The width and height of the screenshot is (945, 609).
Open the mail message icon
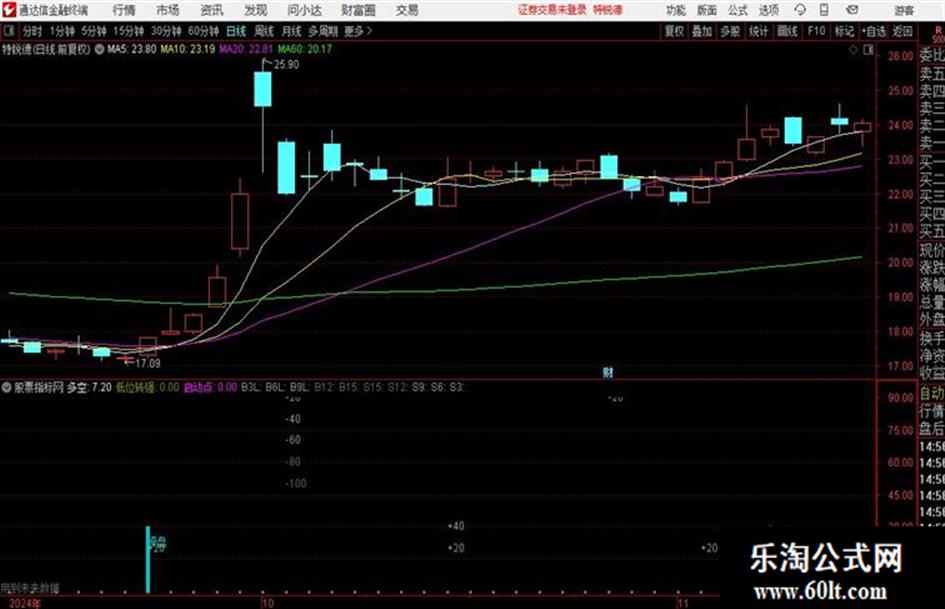click(x=852, y=10)
